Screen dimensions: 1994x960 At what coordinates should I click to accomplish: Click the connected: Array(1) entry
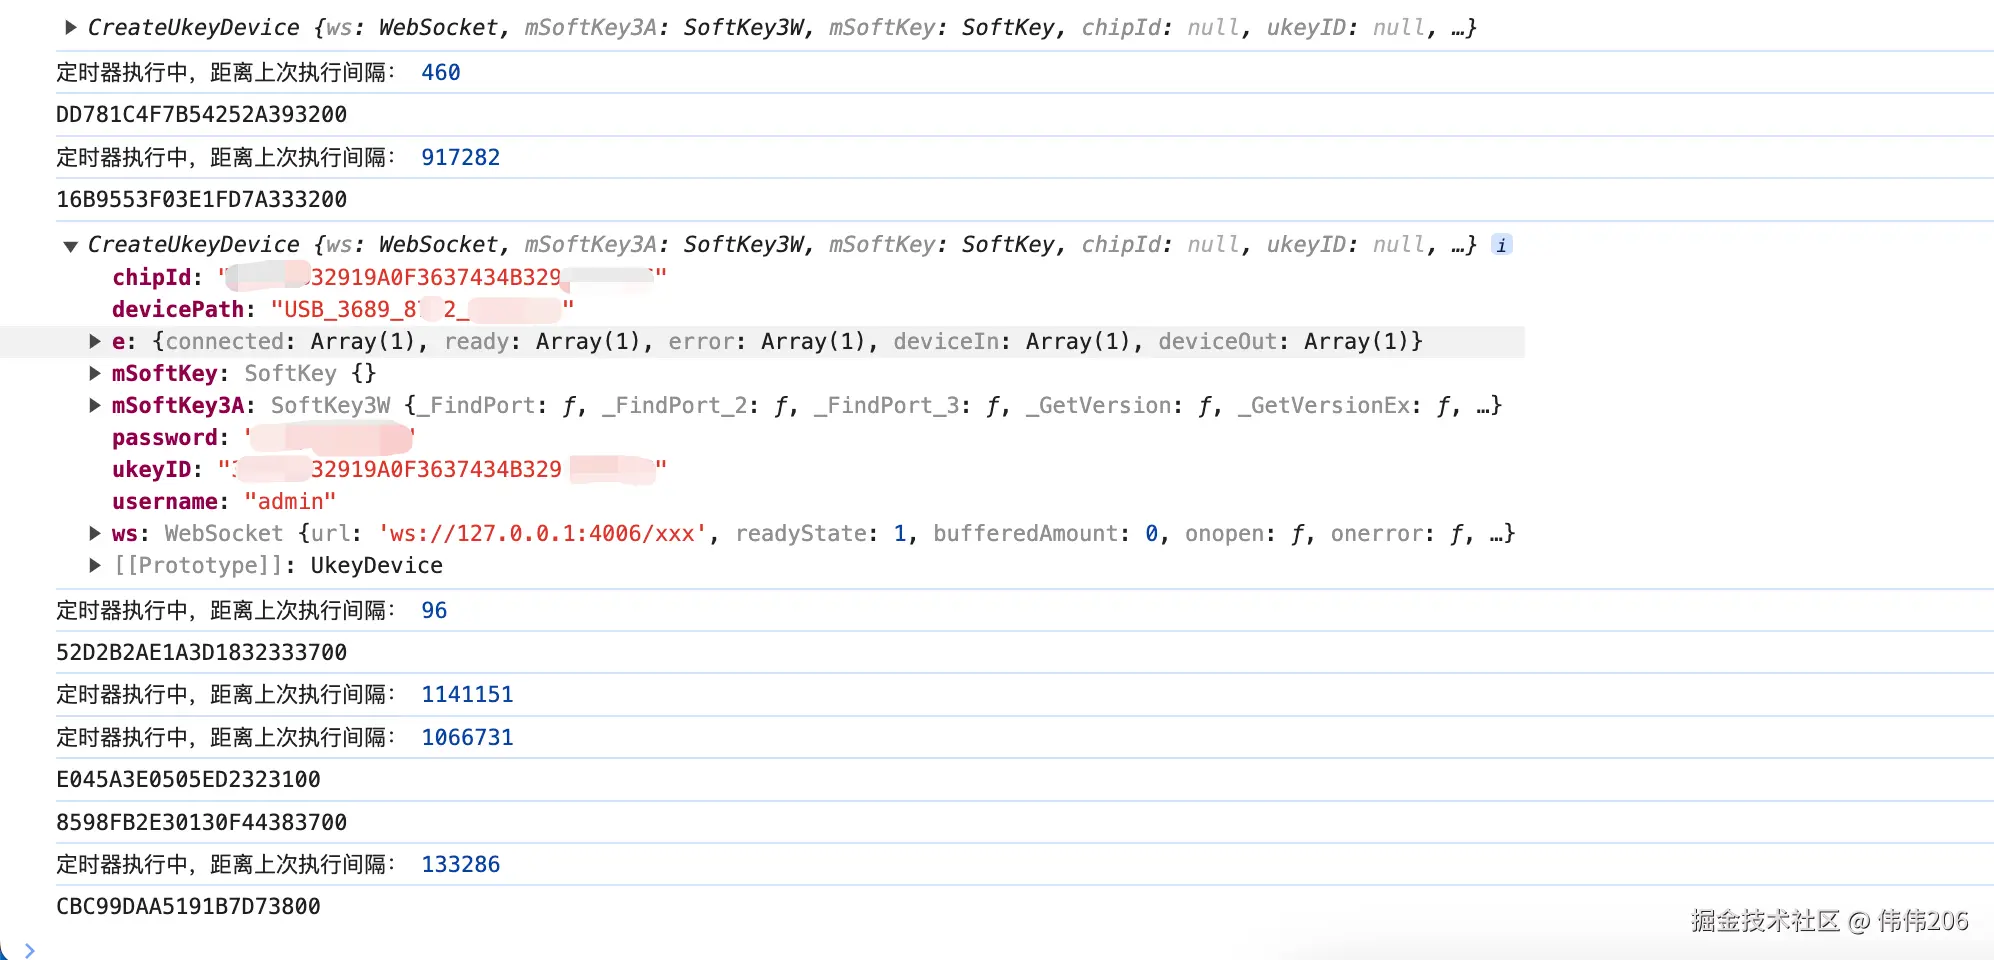tap(289, 342)
